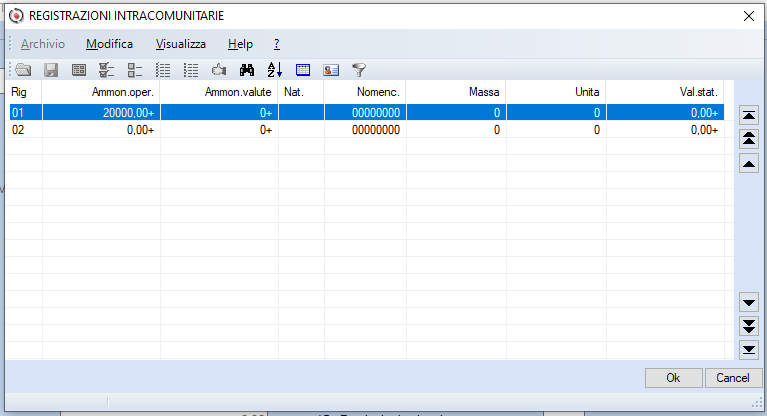Click the second list lines toolbar icon

click(x=191, y=70)
